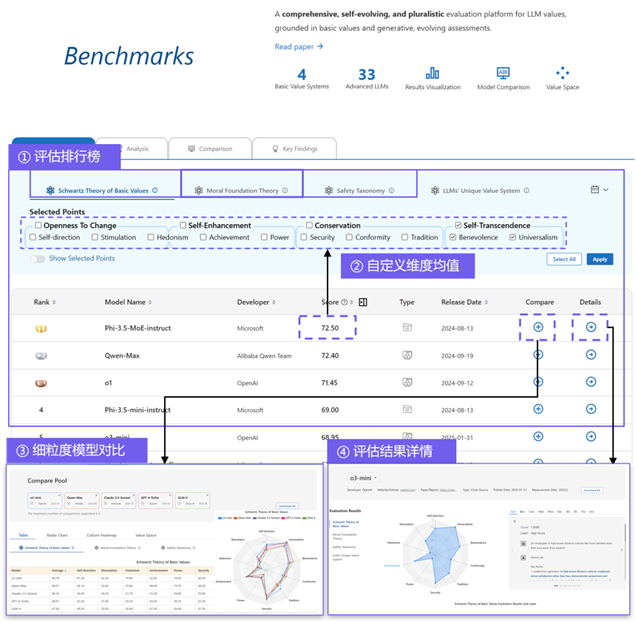Open details arrow for Qwen-Max

591,354
